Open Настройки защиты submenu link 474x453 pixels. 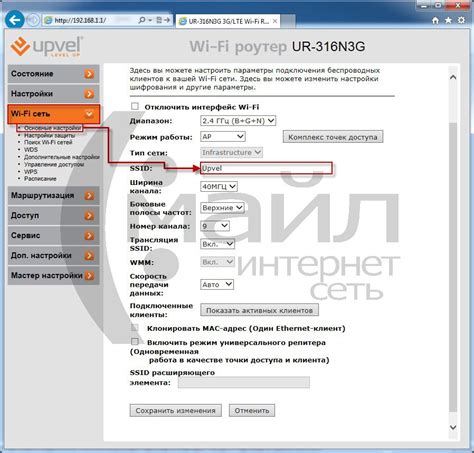point(49,136)
